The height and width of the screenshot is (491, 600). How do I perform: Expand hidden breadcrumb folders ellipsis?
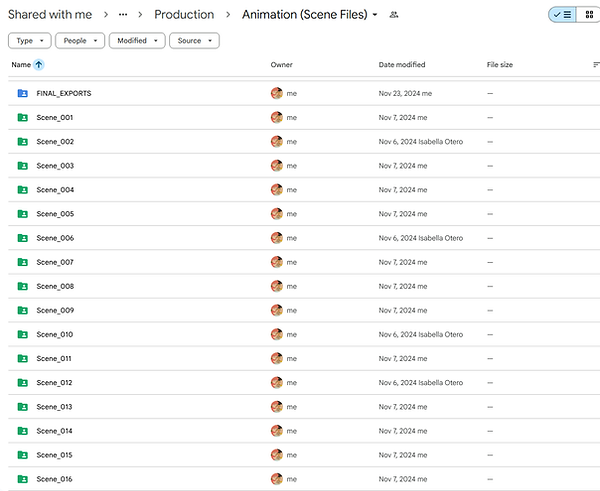(123, 15)
